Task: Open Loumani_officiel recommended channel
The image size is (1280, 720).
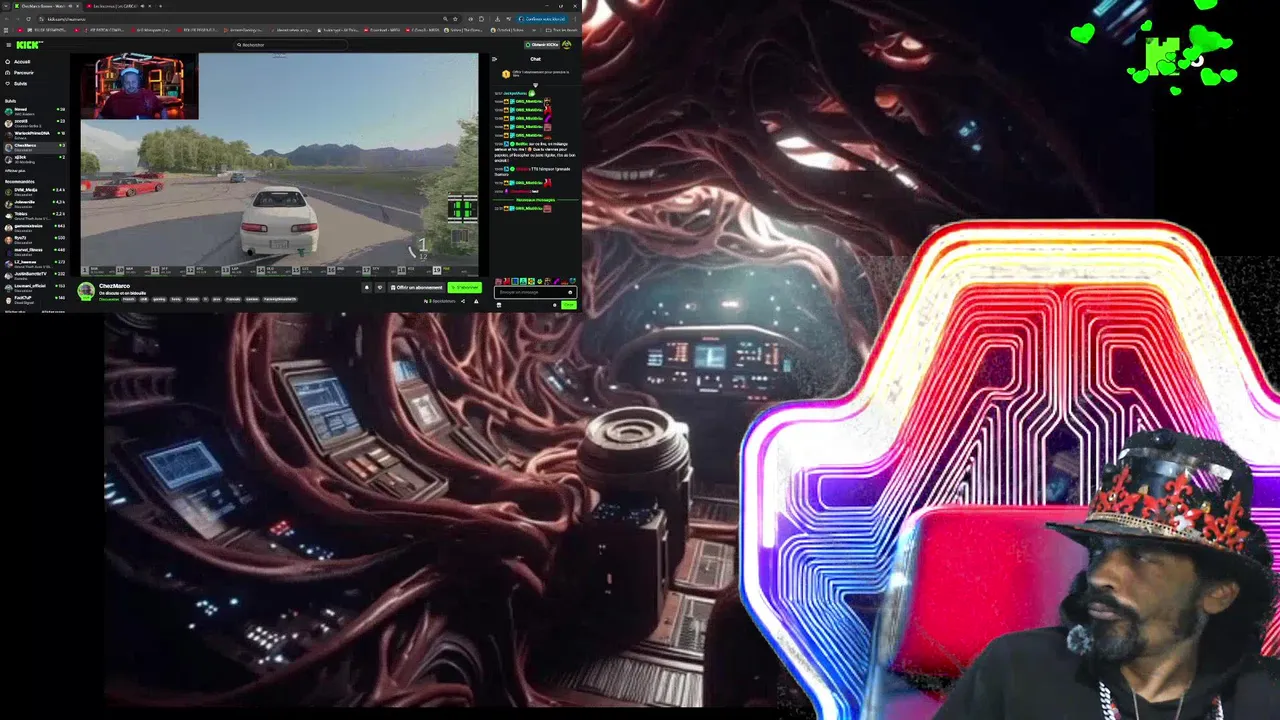Action: [35, 286]
